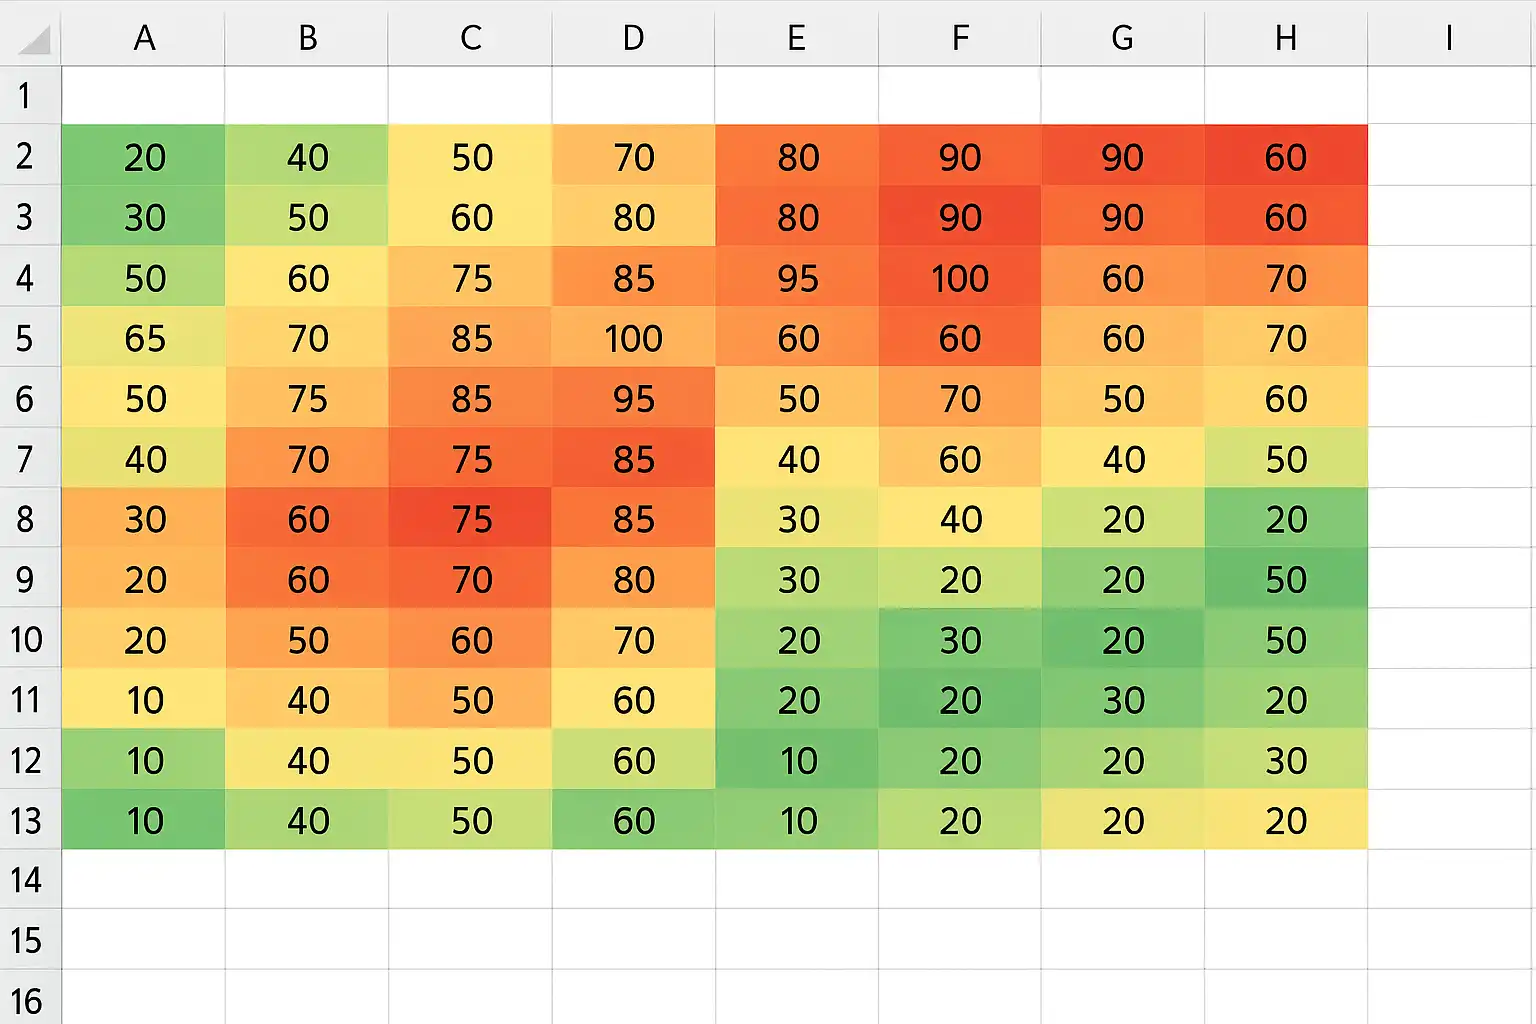Select column I header
This screenshot has width=1536, height=1024.
click(x=1451, y=38)
